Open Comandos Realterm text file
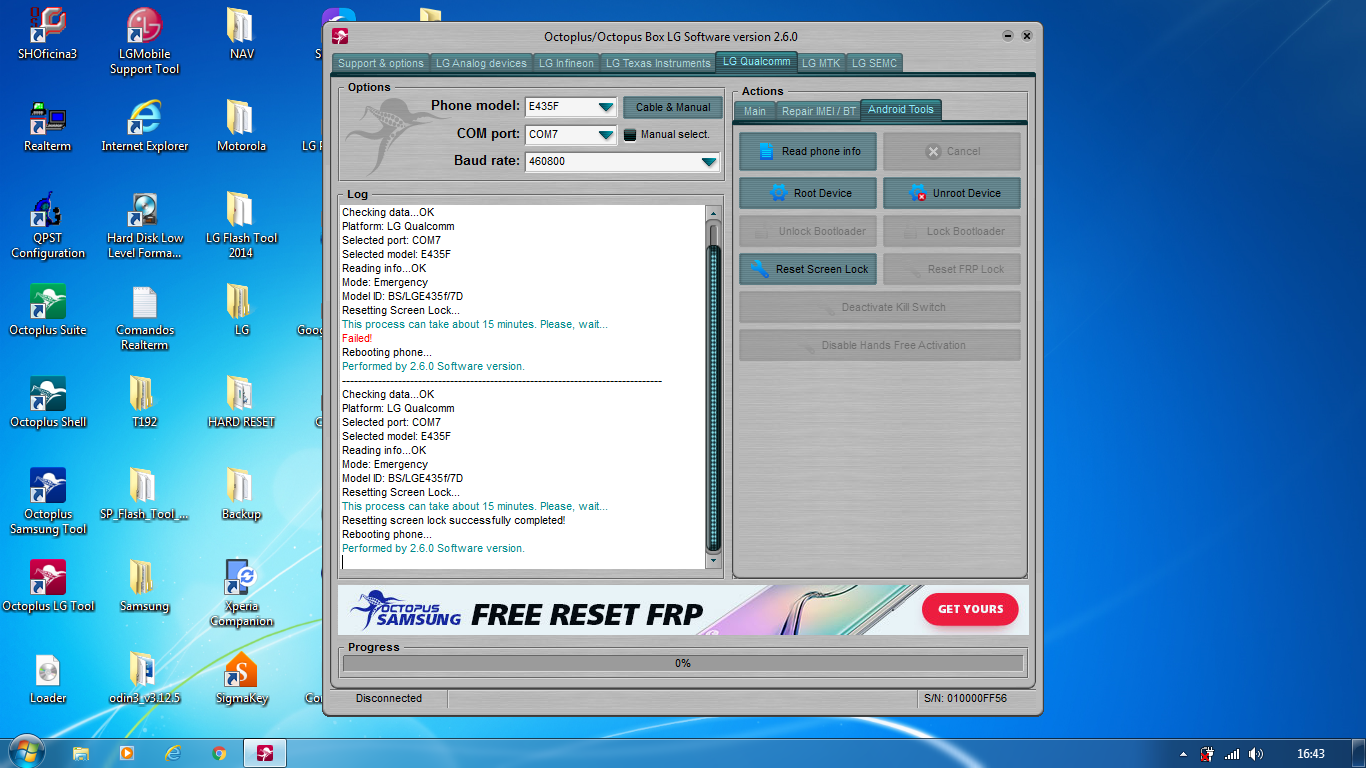This screenshot has height=768, width=1366. tap(145, 316)
